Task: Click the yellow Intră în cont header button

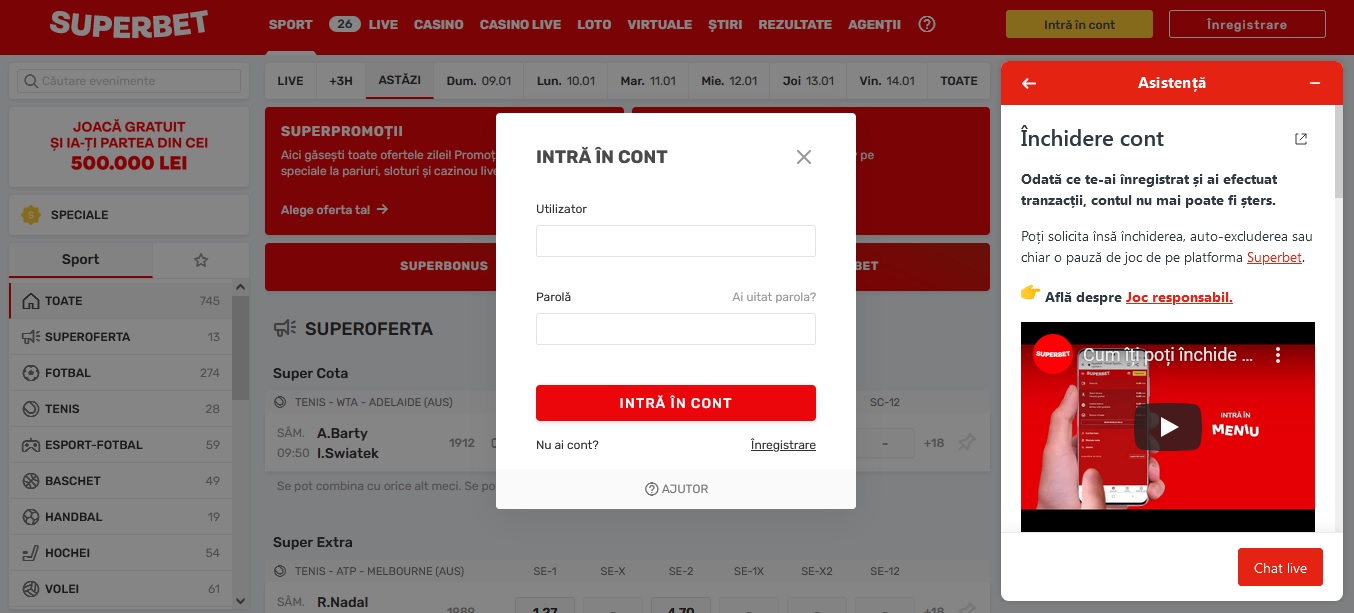Action: click(x=1079, y=25)
